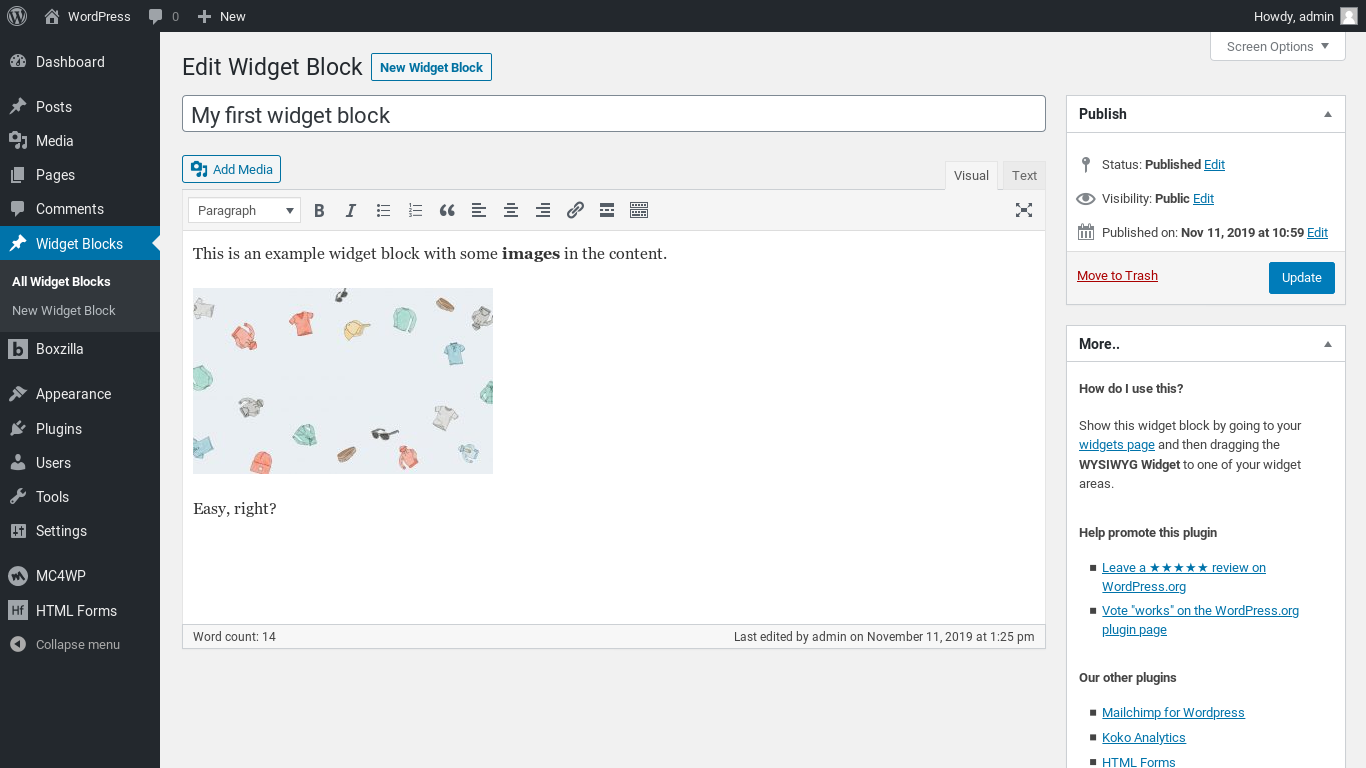Select the clothing image in the editor
Viewport: 1366px width, 768px height.
click(343, 381)
